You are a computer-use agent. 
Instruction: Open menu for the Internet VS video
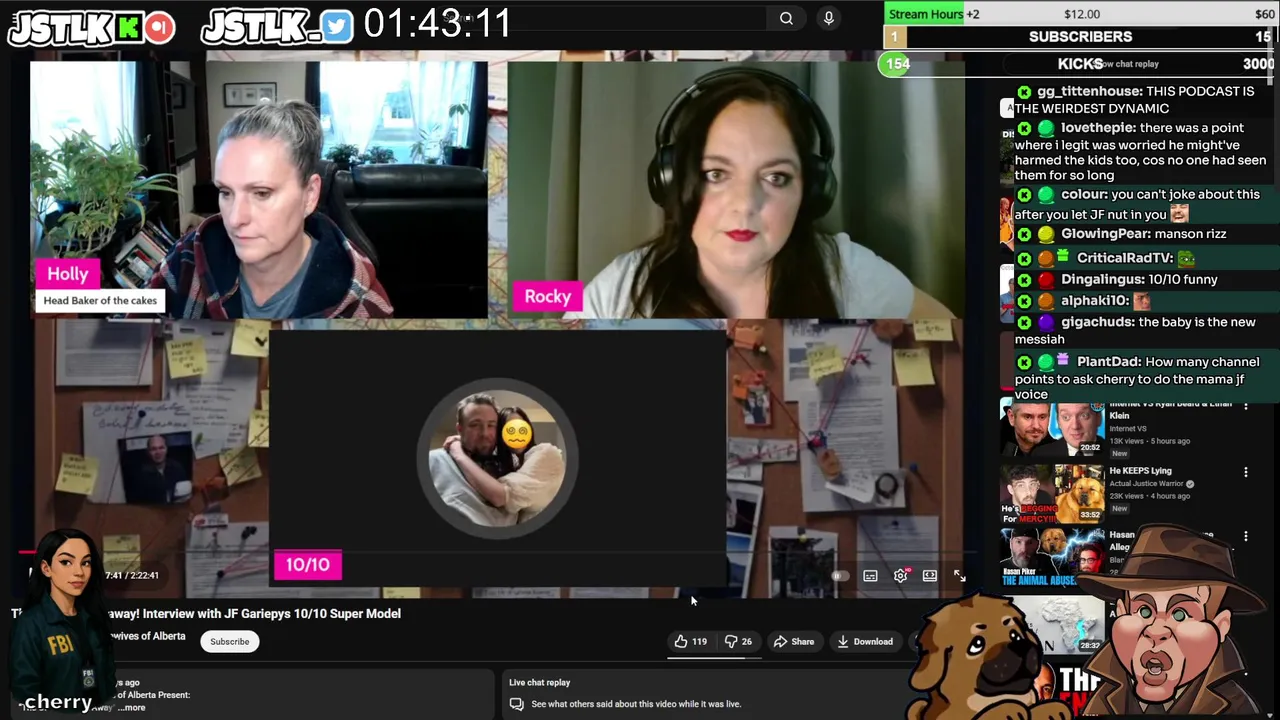coord(1245,405)
